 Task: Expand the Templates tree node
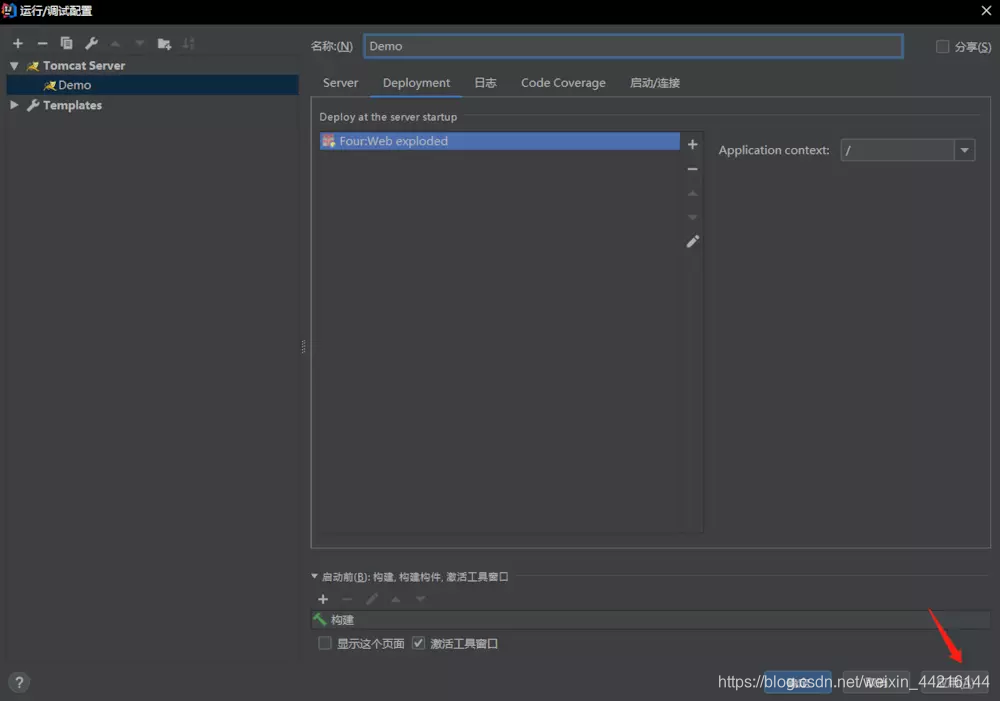(x=14, y=105)
